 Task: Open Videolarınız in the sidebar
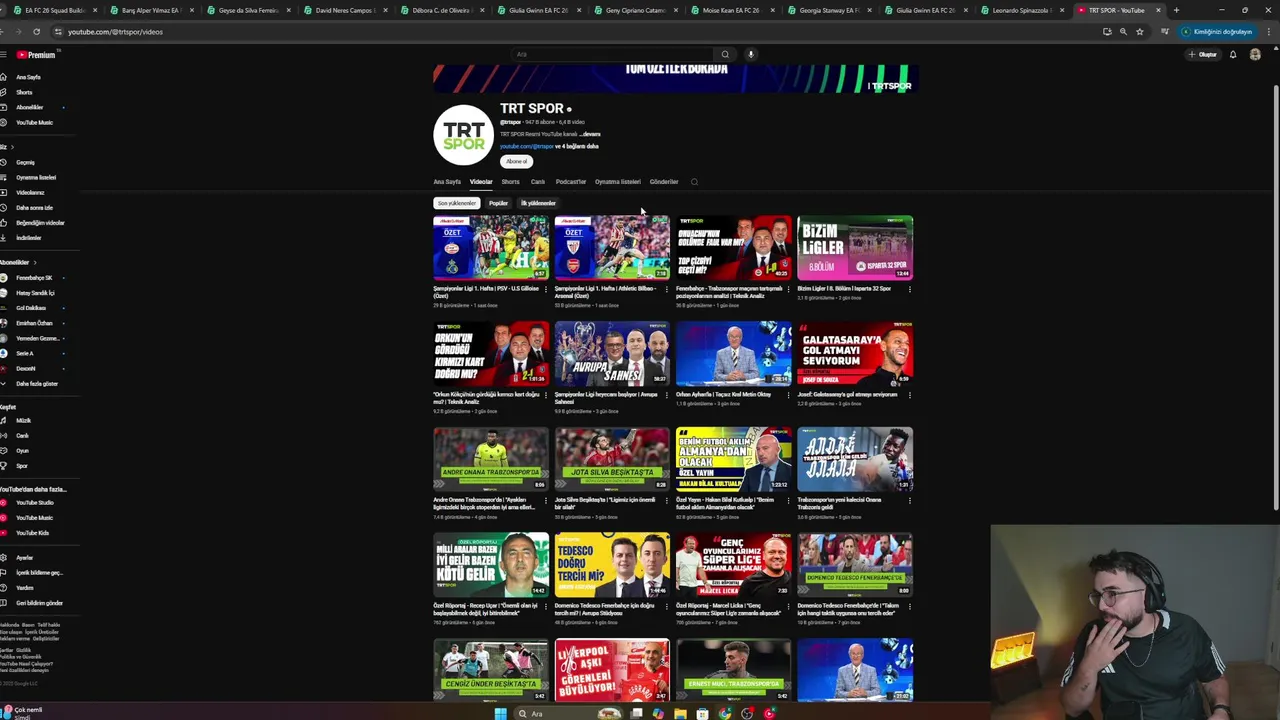tap(30, 192)
